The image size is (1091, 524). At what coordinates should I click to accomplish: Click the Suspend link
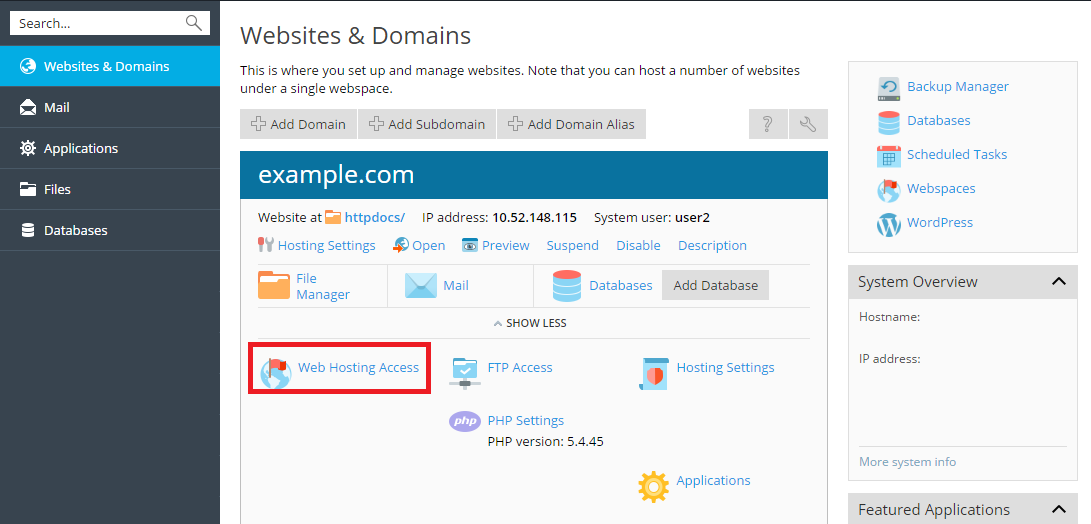pos(573,246)
